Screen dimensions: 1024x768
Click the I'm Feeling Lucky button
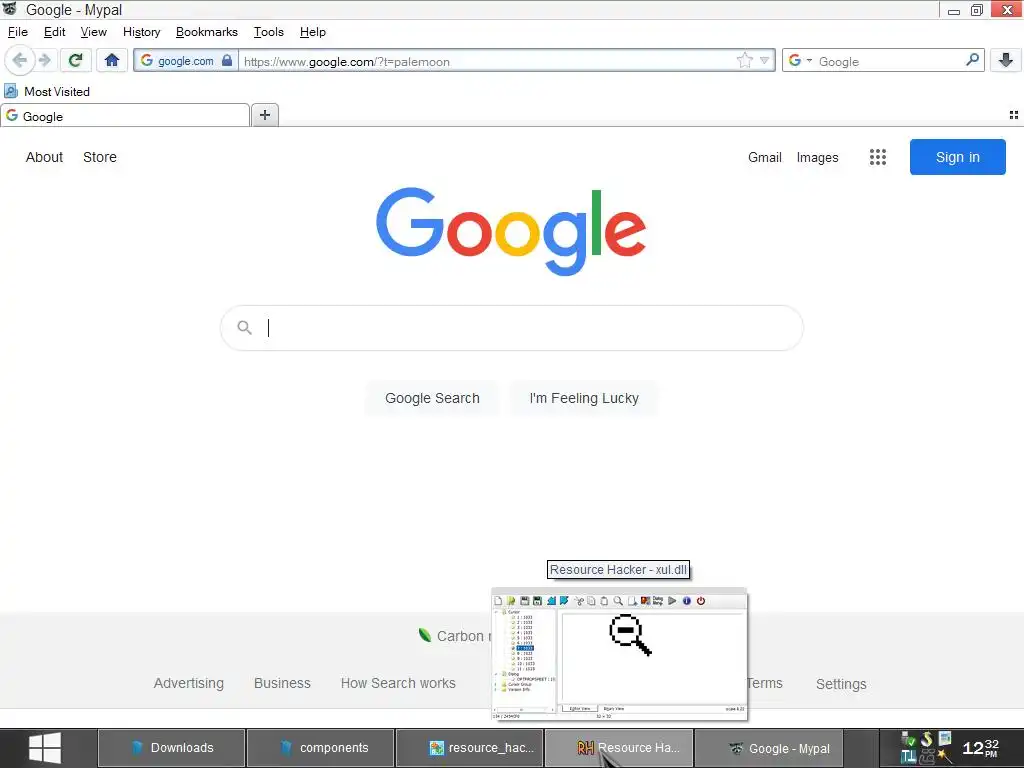pyautogui.click(x=584, y=398)
